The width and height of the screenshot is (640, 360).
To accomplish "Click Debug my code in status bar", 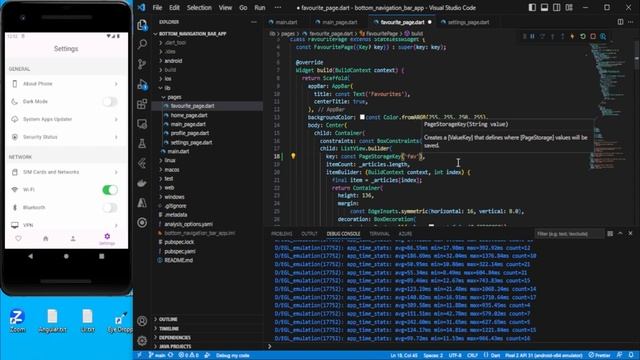I will [232, 355].
